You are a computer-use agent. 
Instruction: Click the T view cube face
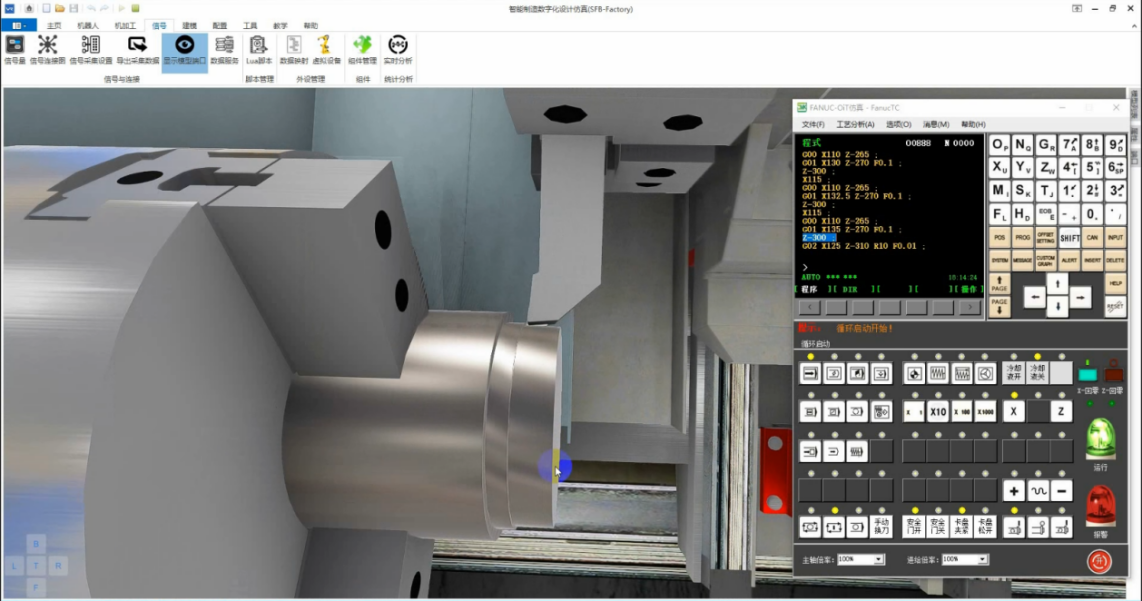(x=36, y=565)
